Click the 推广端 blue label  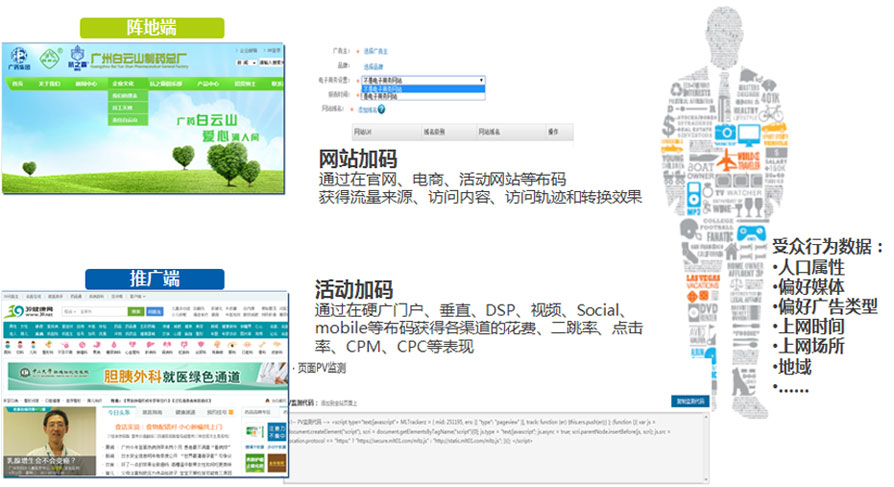tap(155, 279)
